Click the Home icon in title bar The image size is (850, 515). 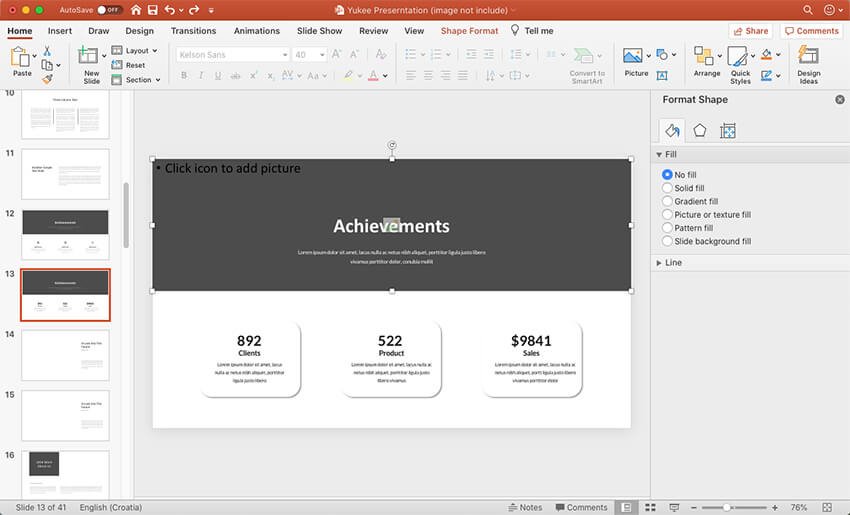(x=136, y=10)
